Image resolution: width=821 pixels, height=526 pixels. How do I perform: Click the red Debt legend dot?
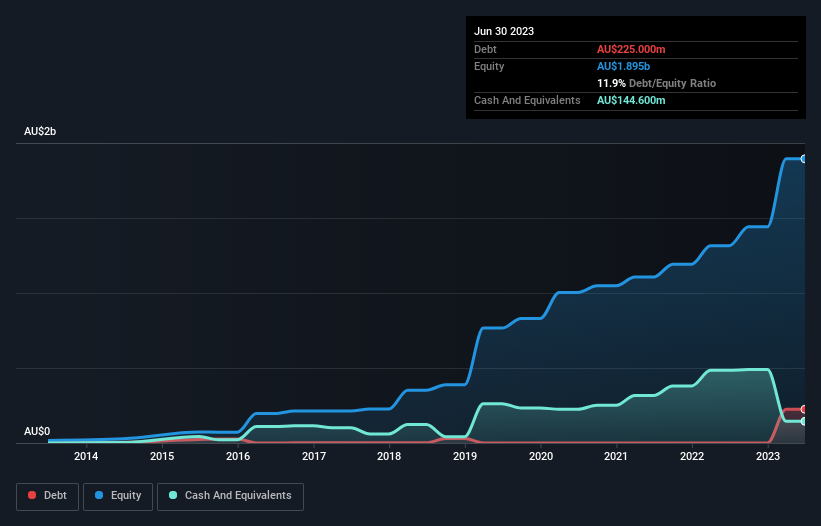coord(32,495)
